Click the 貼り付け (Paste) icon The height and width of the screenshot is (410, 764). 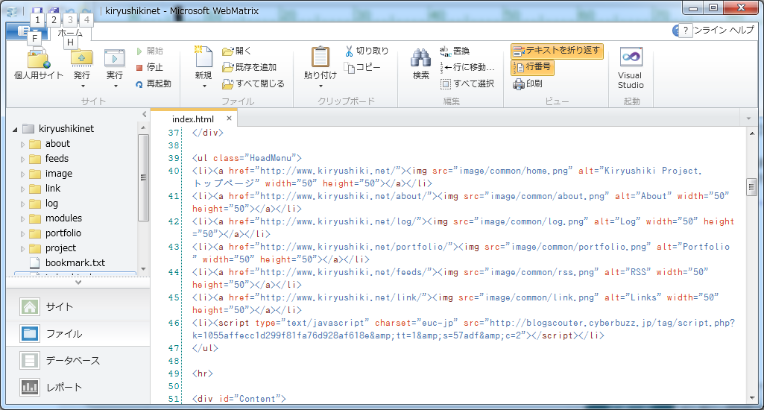pos(320,57)
